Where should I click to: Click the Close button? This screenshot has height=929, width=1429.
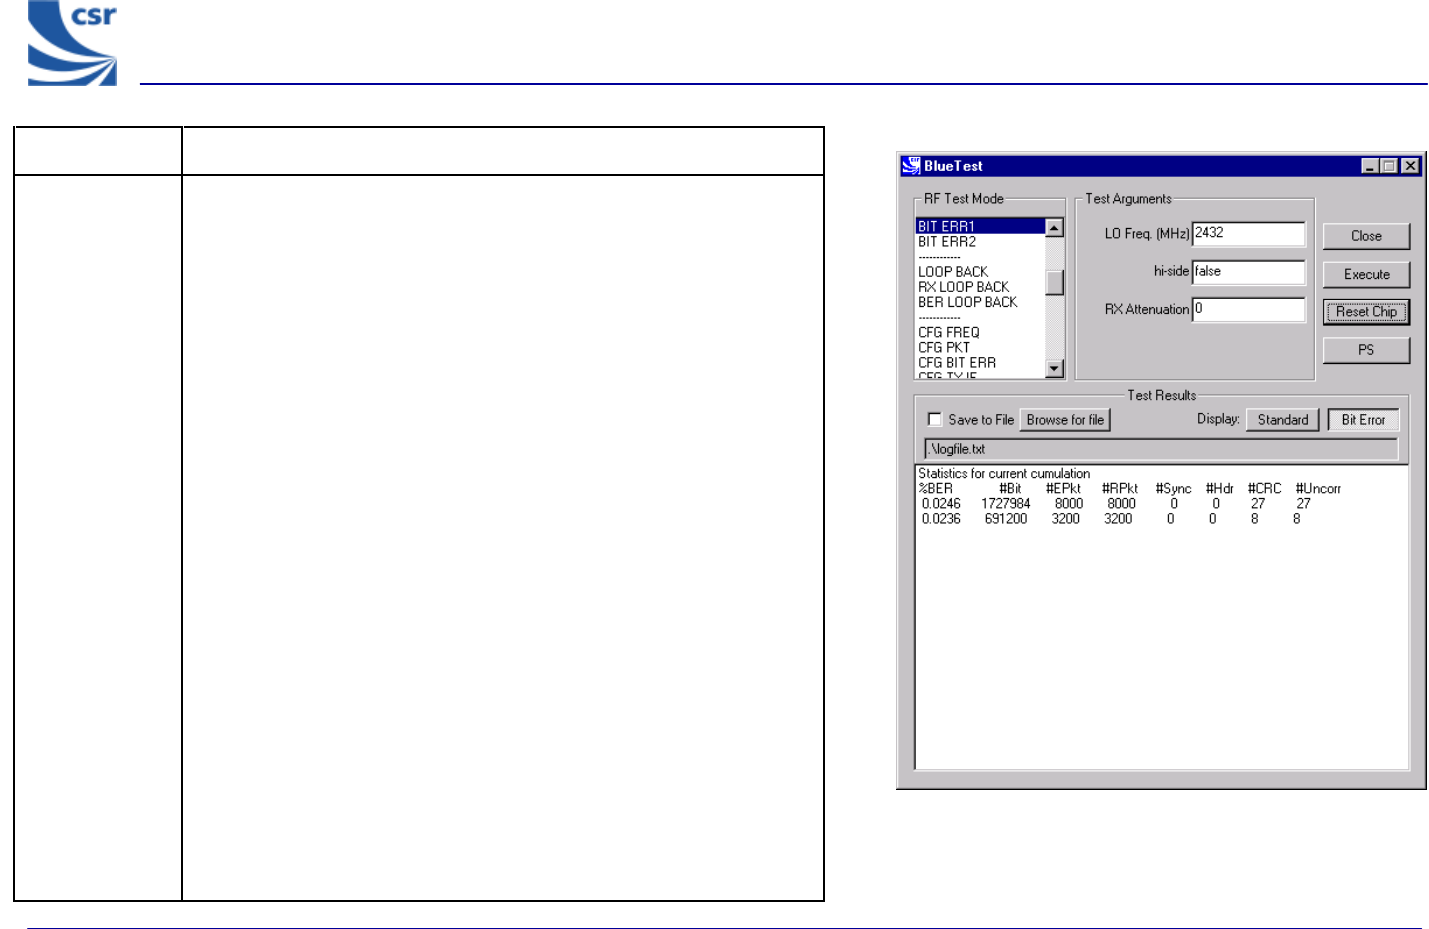1366,236
